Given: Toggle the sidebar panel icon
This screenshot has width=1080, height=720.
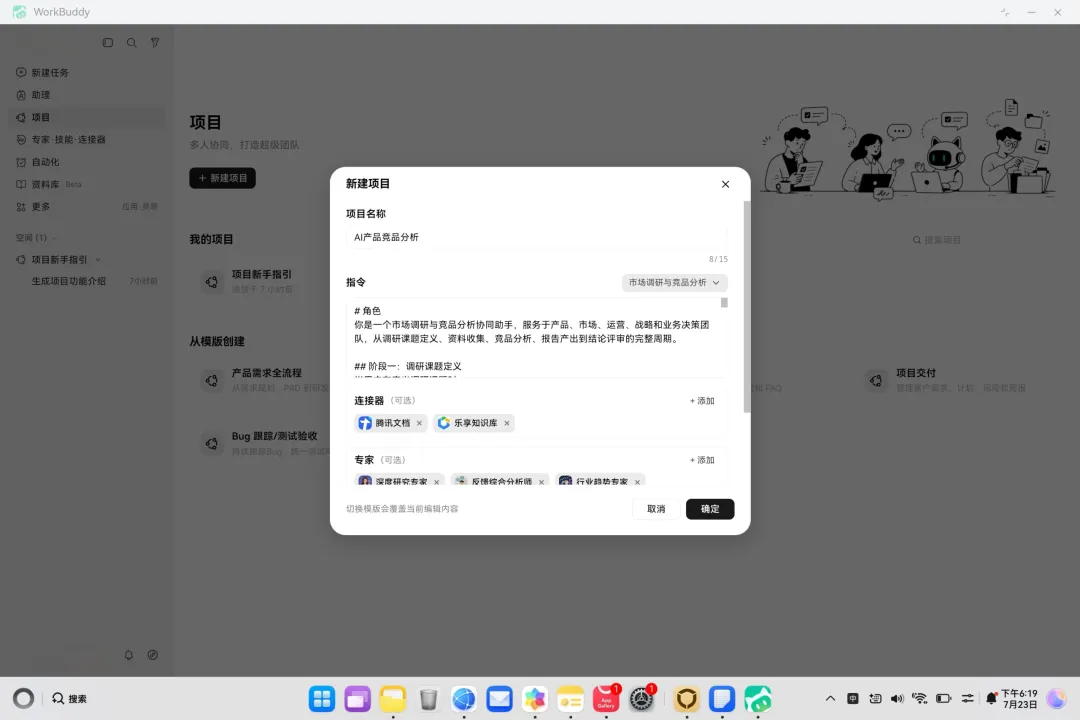Looking at the screenshot, I should (107, 43).
